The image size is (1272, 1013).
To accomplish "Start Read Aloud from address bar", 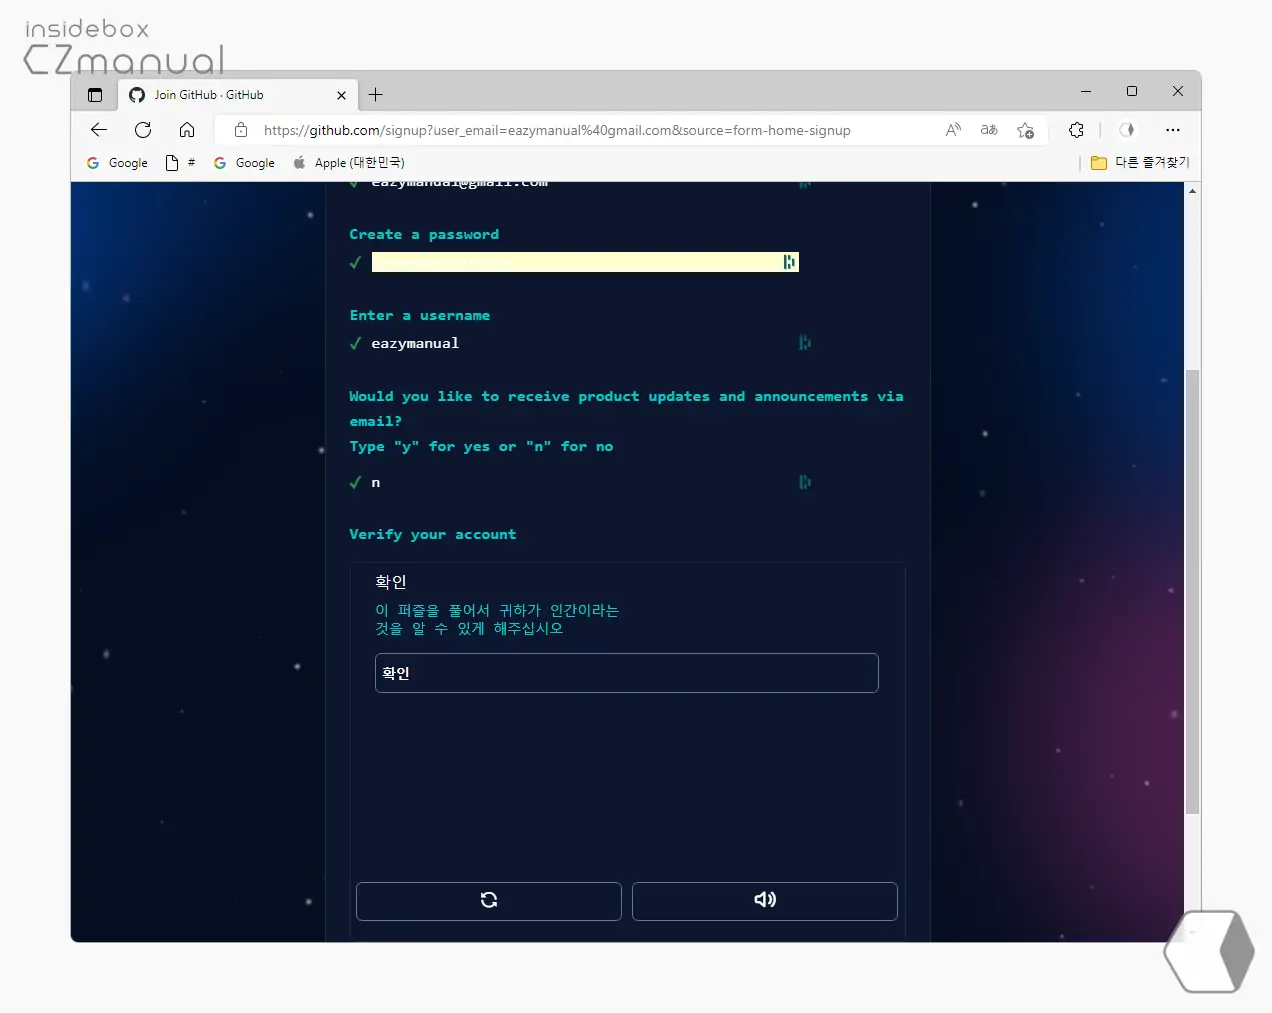I will (953, 130).
